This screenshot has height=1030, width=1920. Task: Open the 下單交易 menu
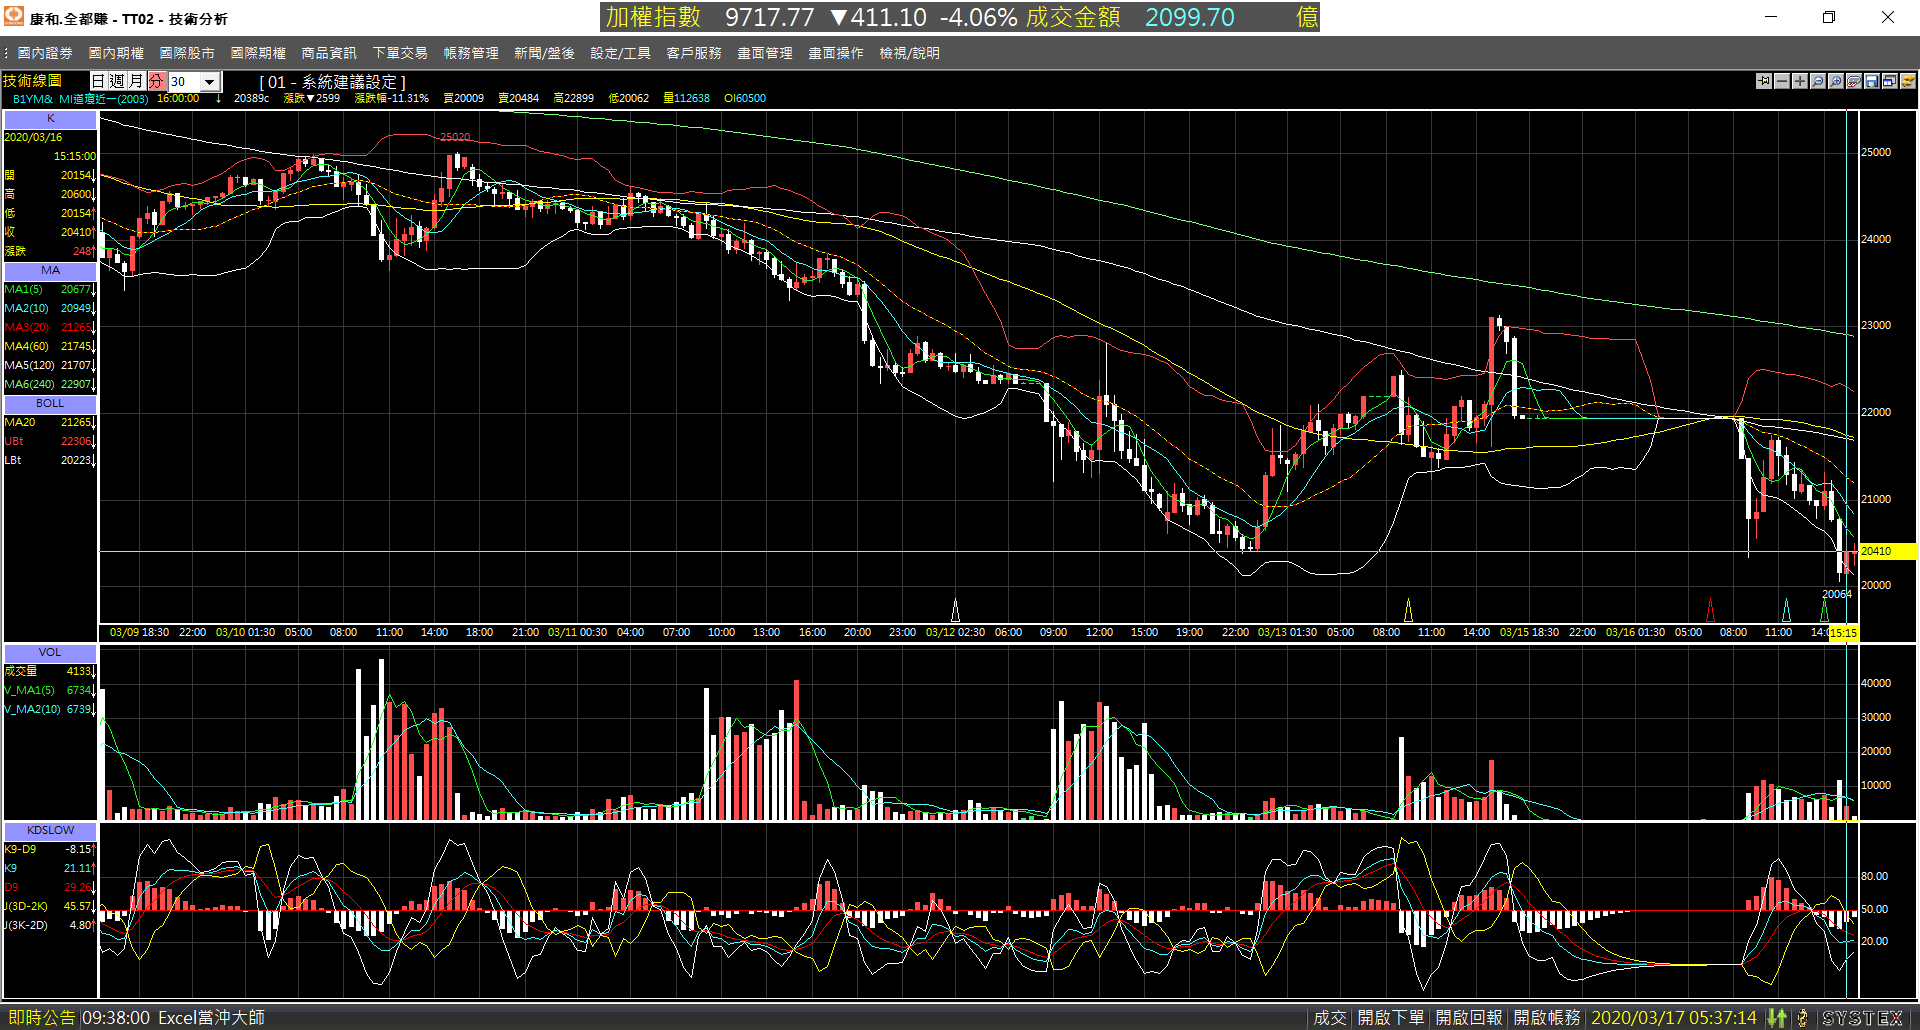(400, 53)
